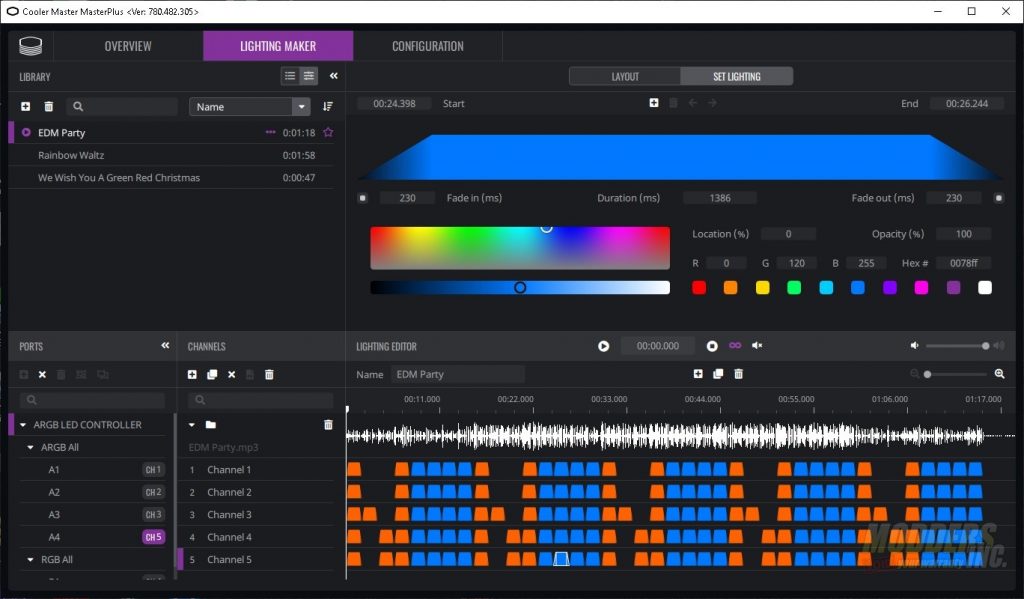Select the cyan color swatch
This screenshot has width=1024, height=599.
(826, 287)
